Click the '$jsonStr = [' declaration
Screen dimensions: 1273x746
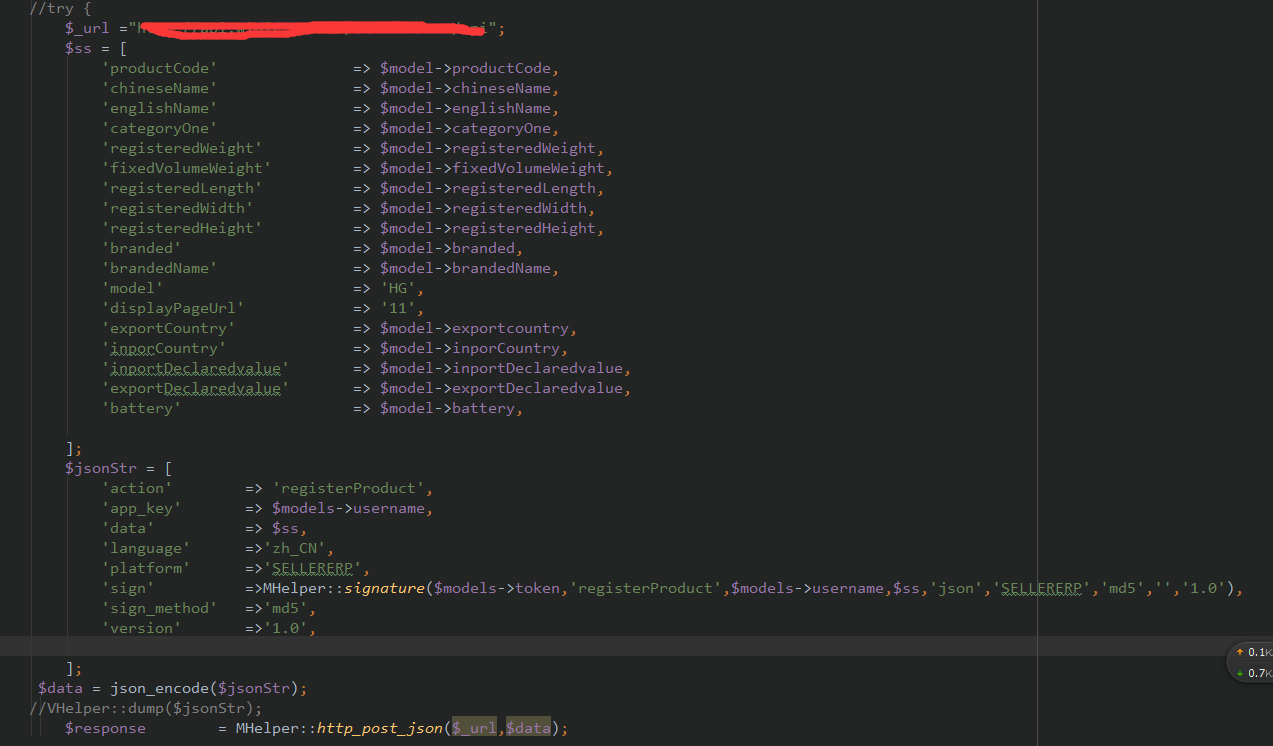[x=119, y=468]
